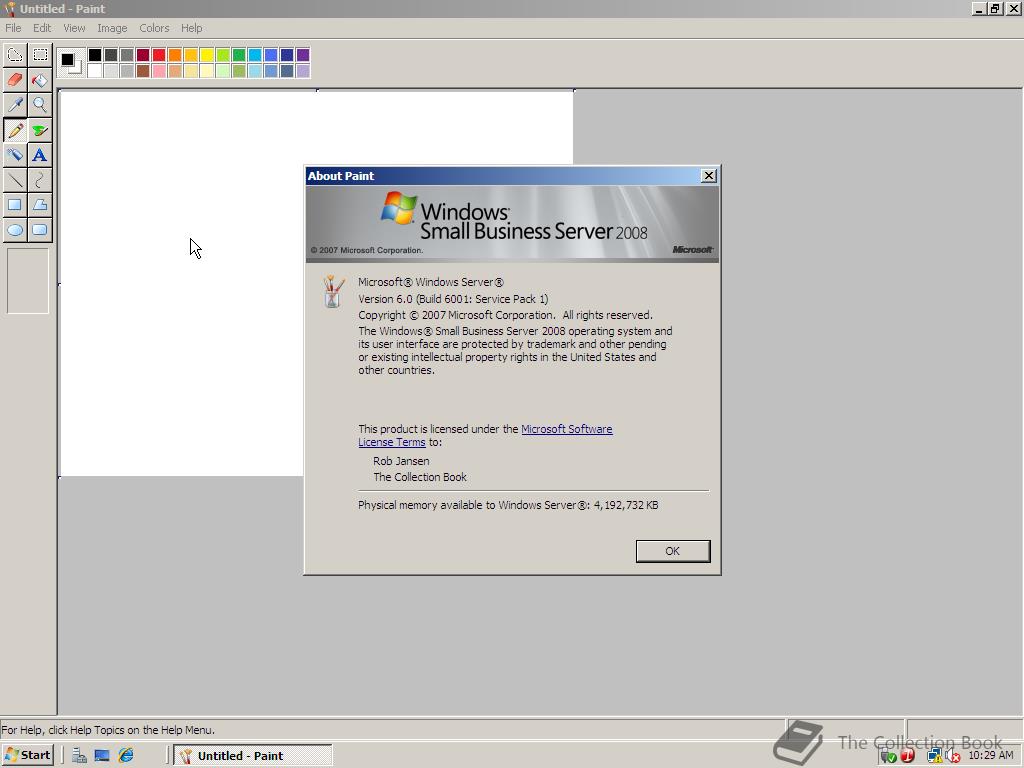Click 'The Collection Book' organization text in dialog

point(420,477)
